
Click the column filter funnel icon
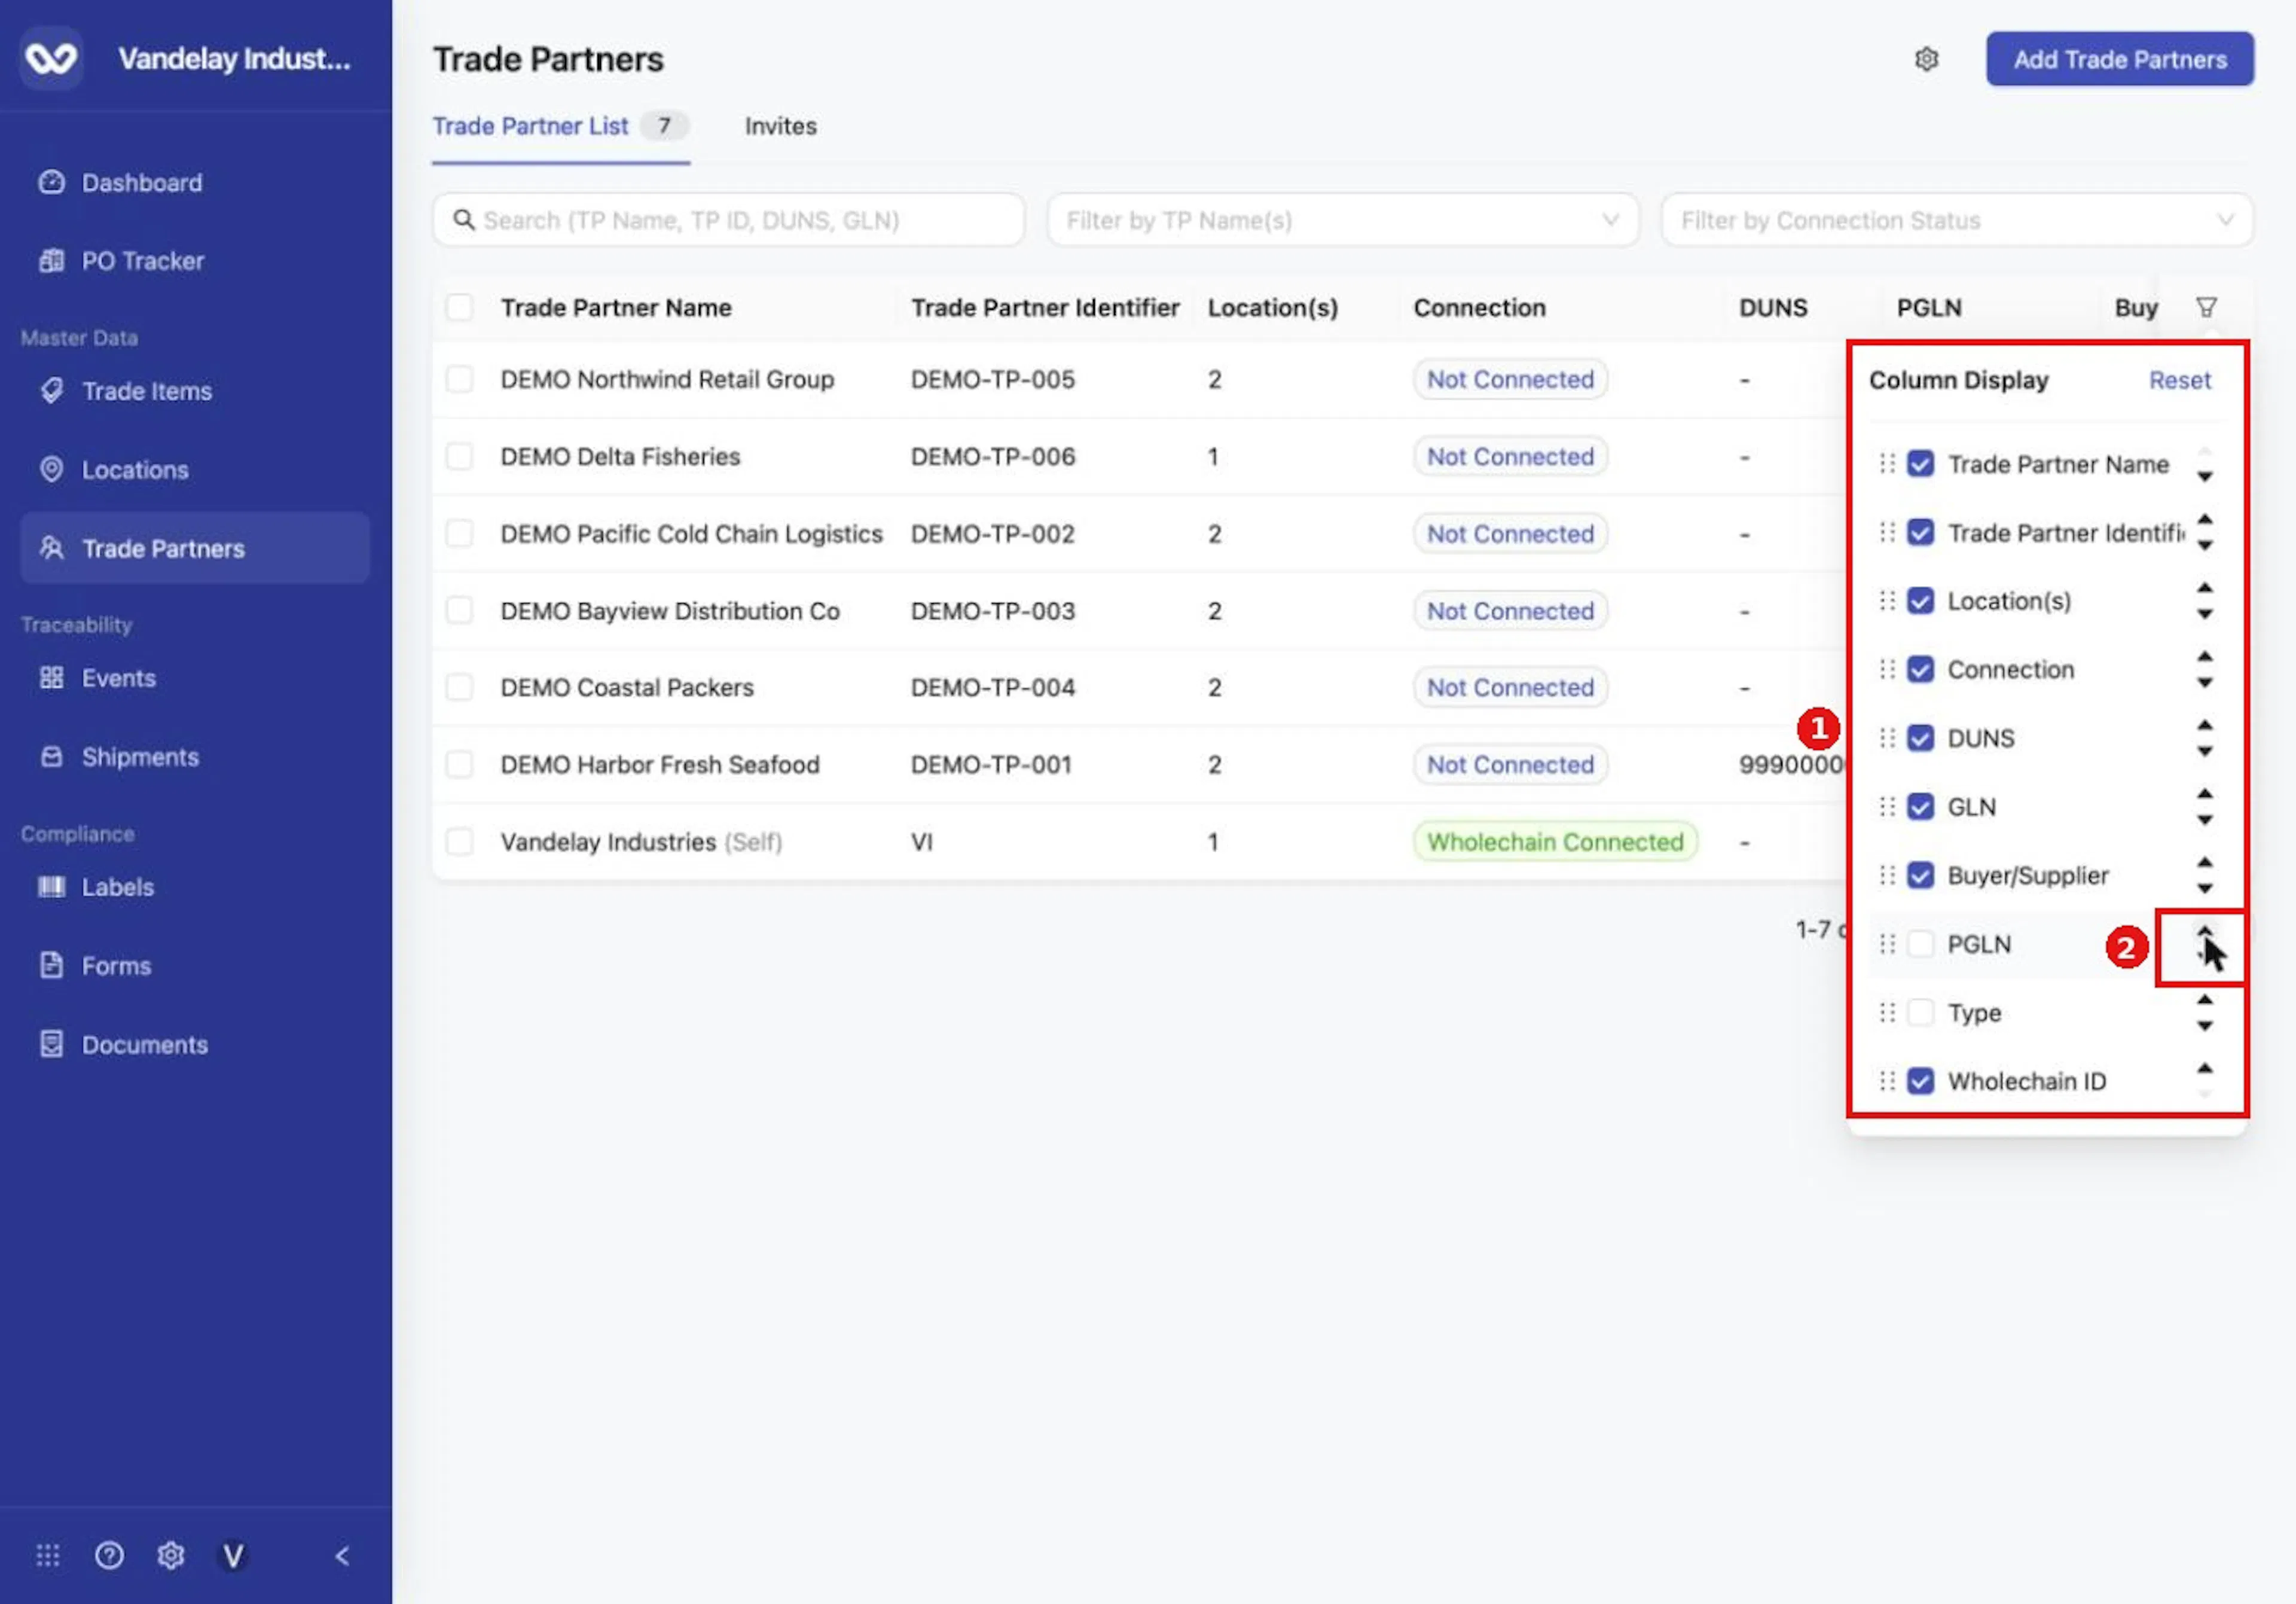click(x=2206, y=308)
